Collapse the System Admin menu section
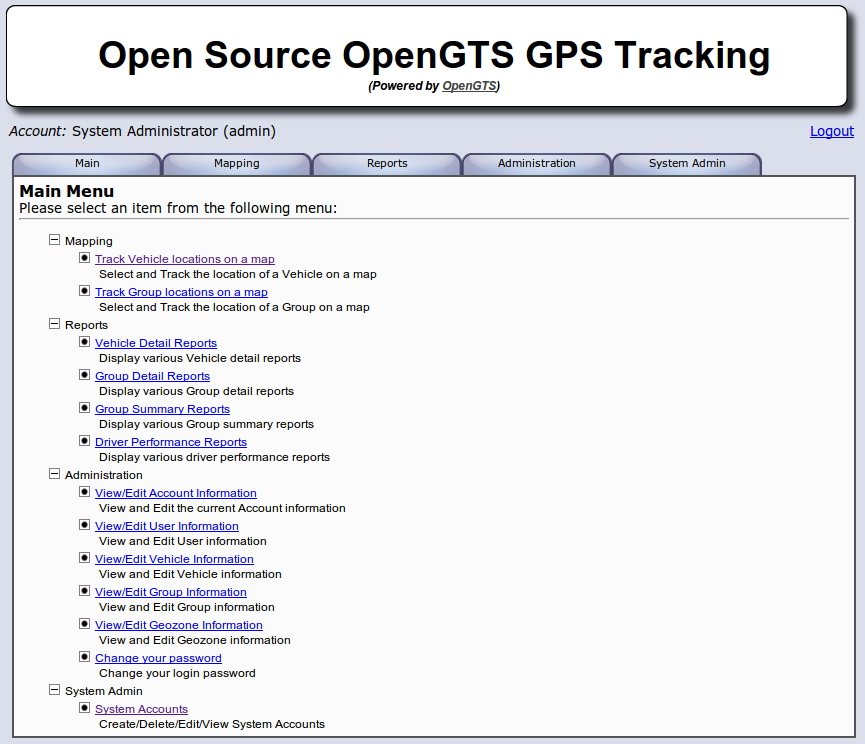The image size is (865, 744). (55, 690)
